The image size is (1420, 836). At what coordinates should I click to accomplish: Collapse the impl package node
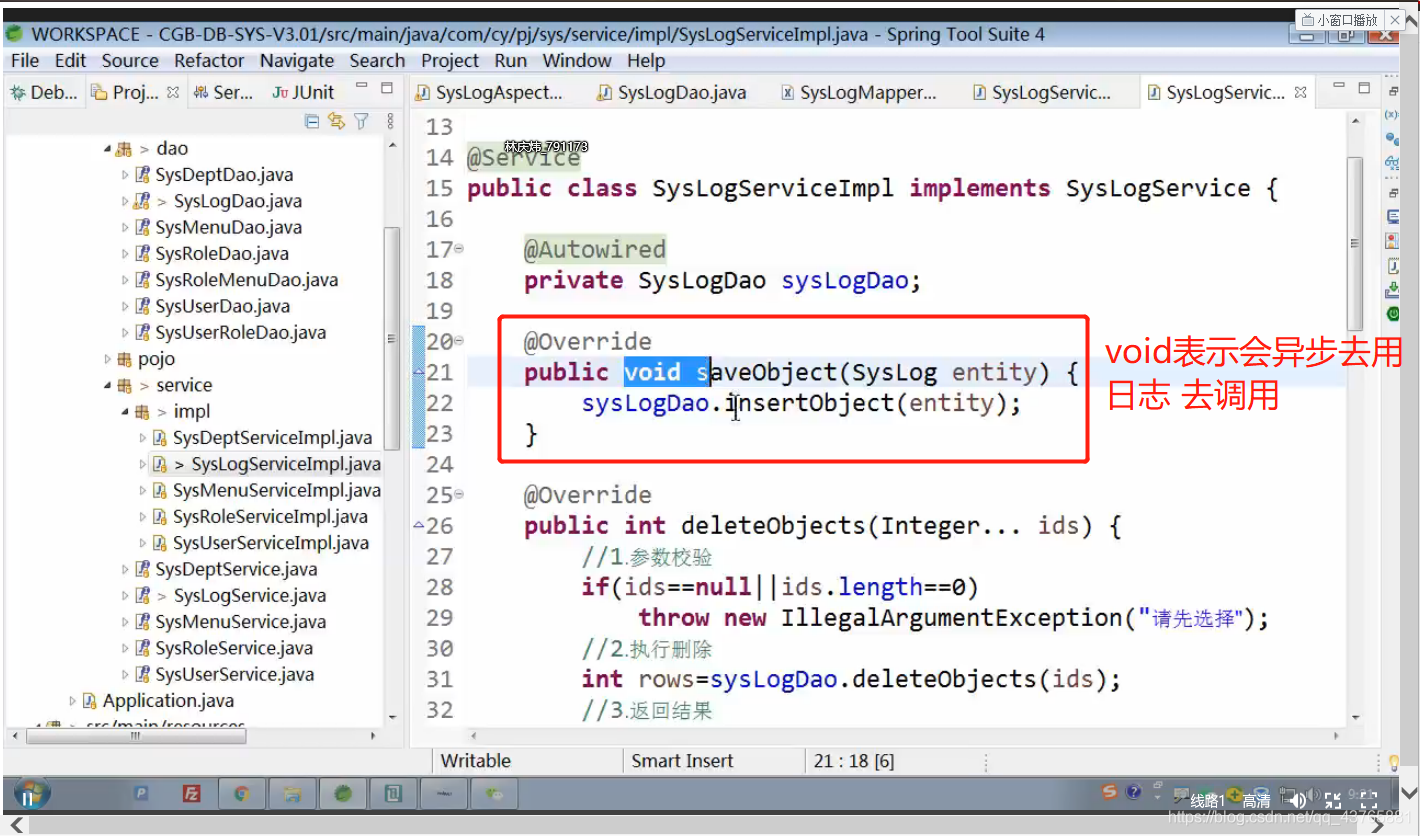[x=125, y=412]
